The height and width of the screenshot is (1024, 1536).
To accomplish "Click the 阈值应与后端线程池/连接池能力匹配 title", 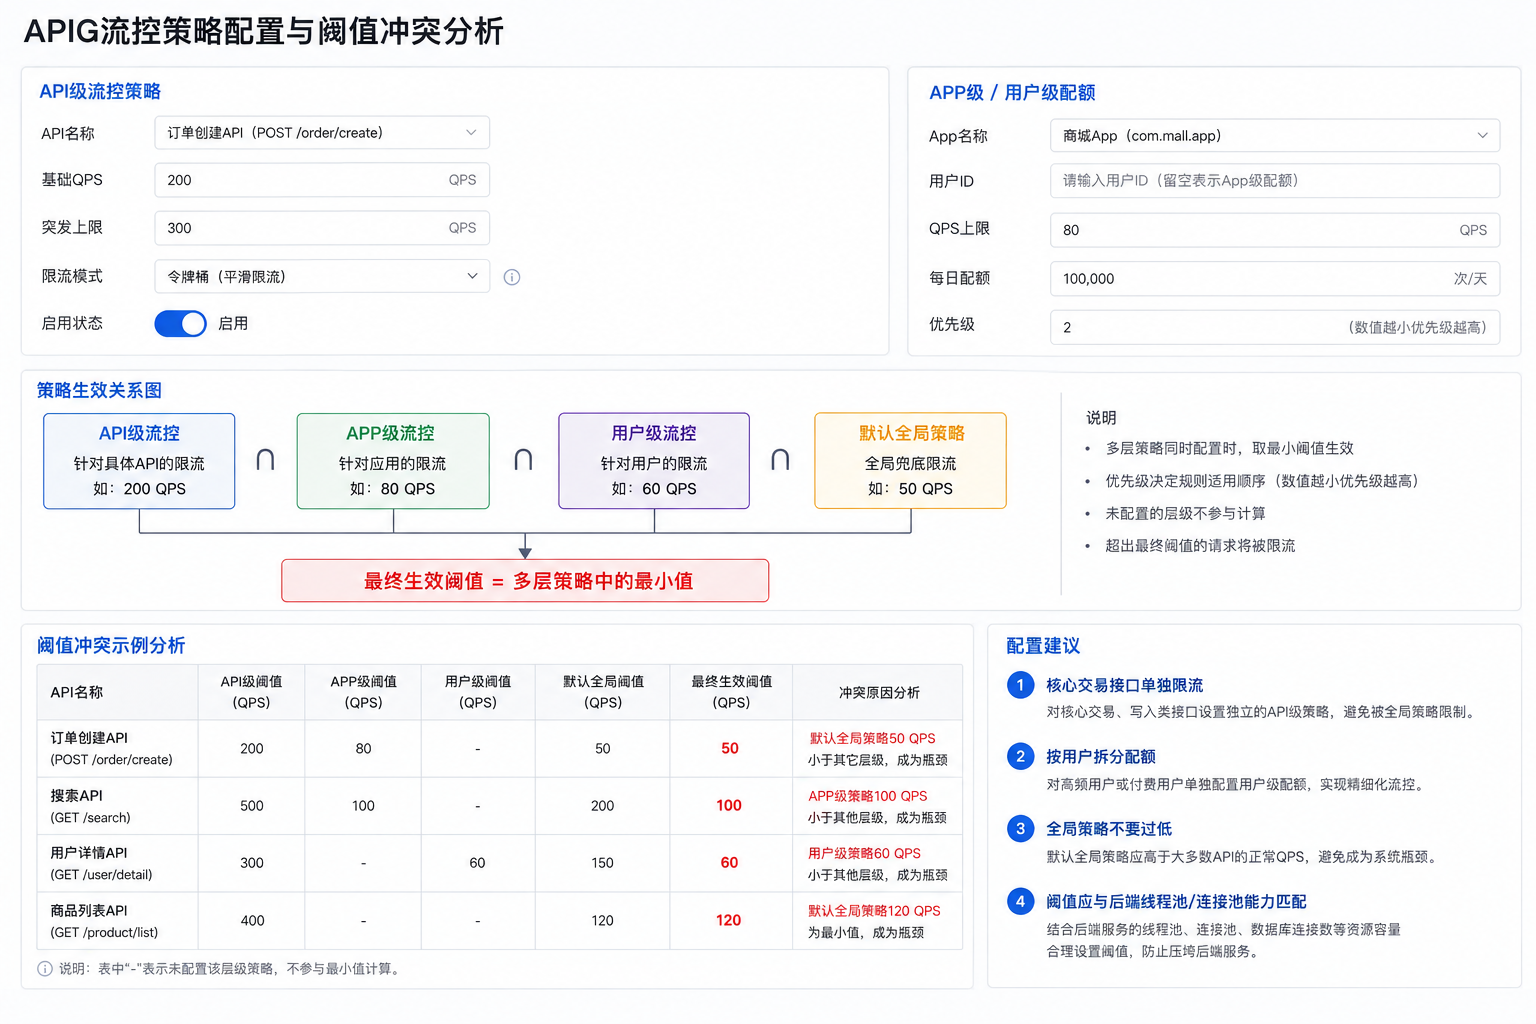I will click(1176, 902).
